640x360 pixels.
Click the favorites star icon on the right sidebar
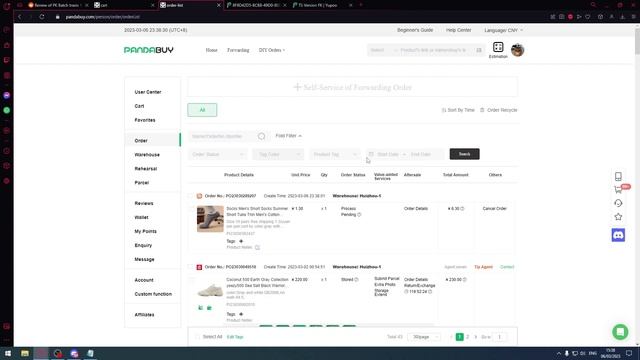pos(618,217)
